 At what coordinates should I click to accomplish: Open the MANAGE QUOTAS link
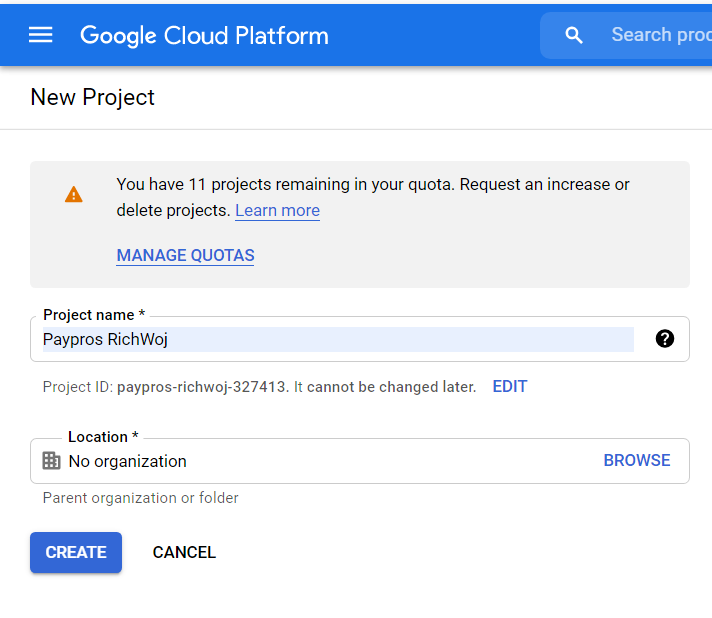185,255
